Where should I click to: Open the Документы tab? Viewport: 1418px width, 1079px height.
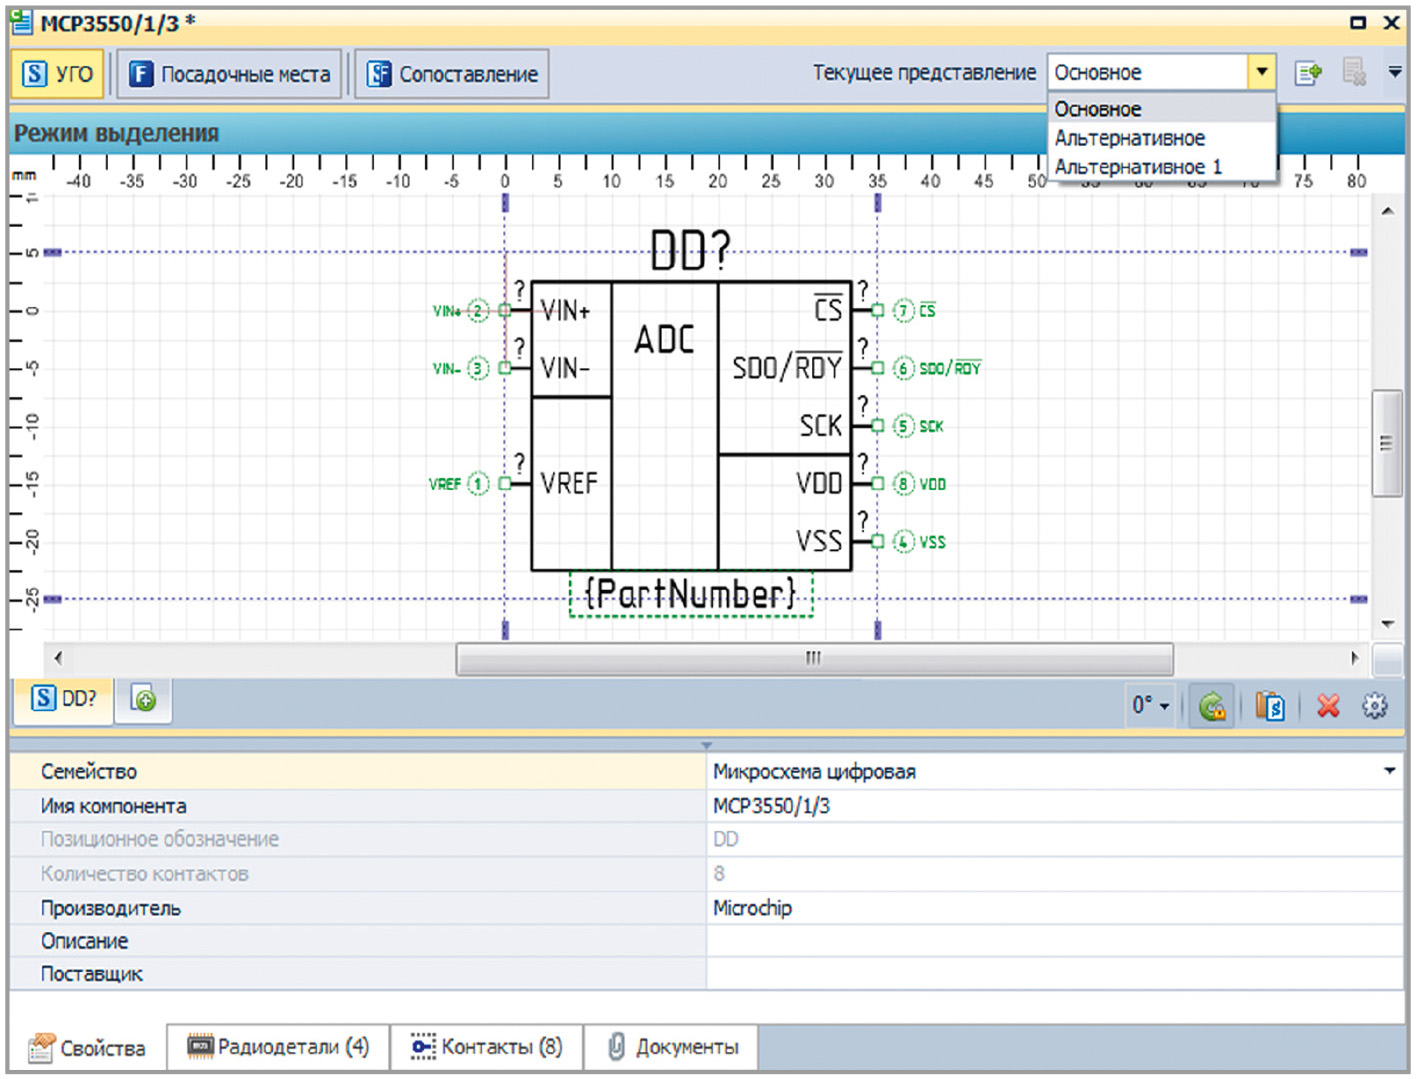coord(672,1047)
